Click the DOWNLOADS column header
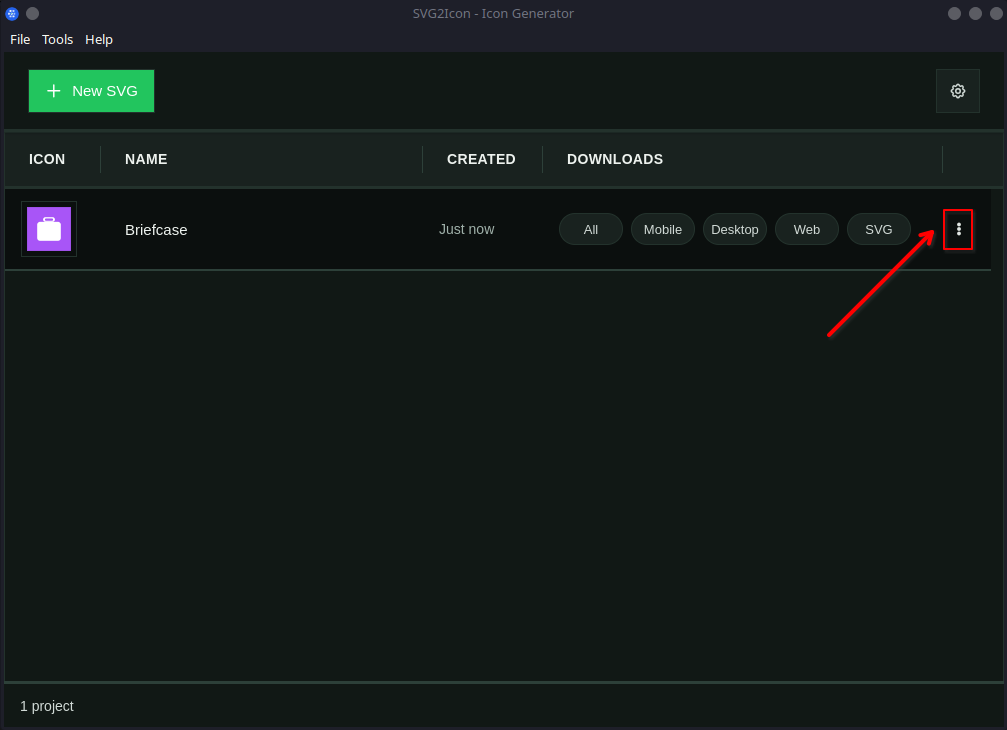This screenshot has height=730, width=1007. coord(614,159)
